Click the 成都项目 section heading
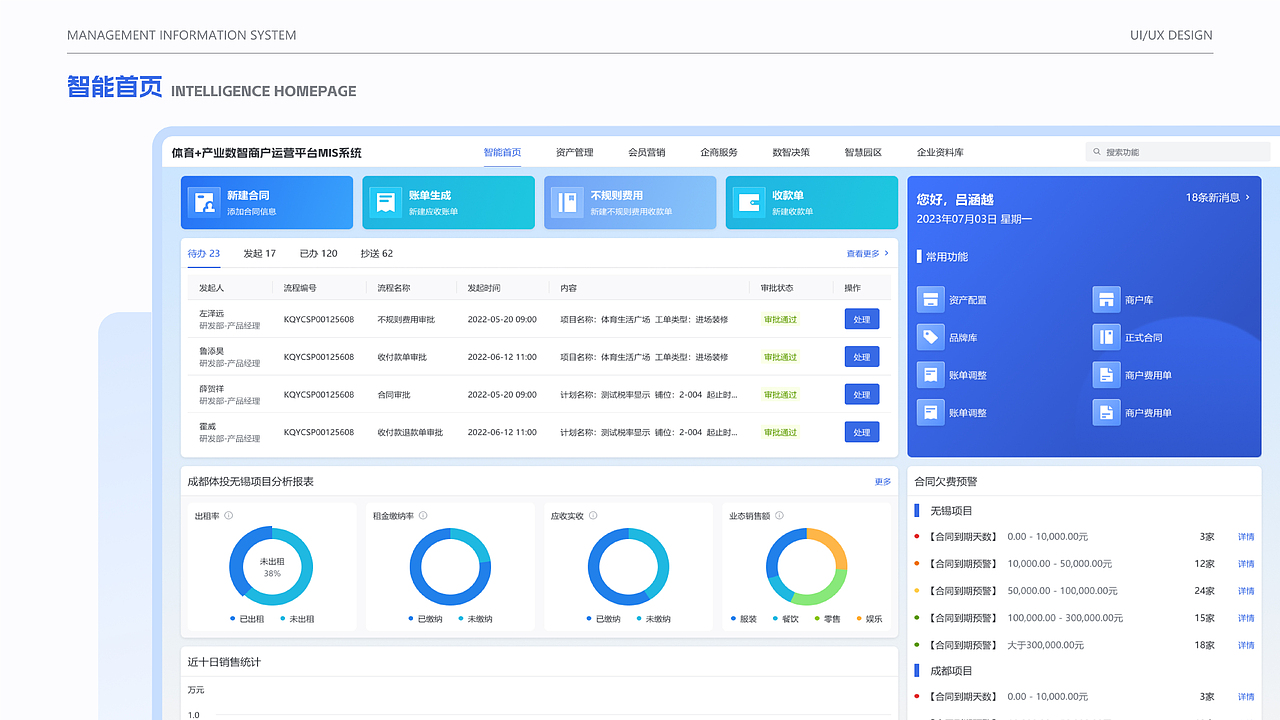Viewport: 1280px width, 720px height. (951, 671)
